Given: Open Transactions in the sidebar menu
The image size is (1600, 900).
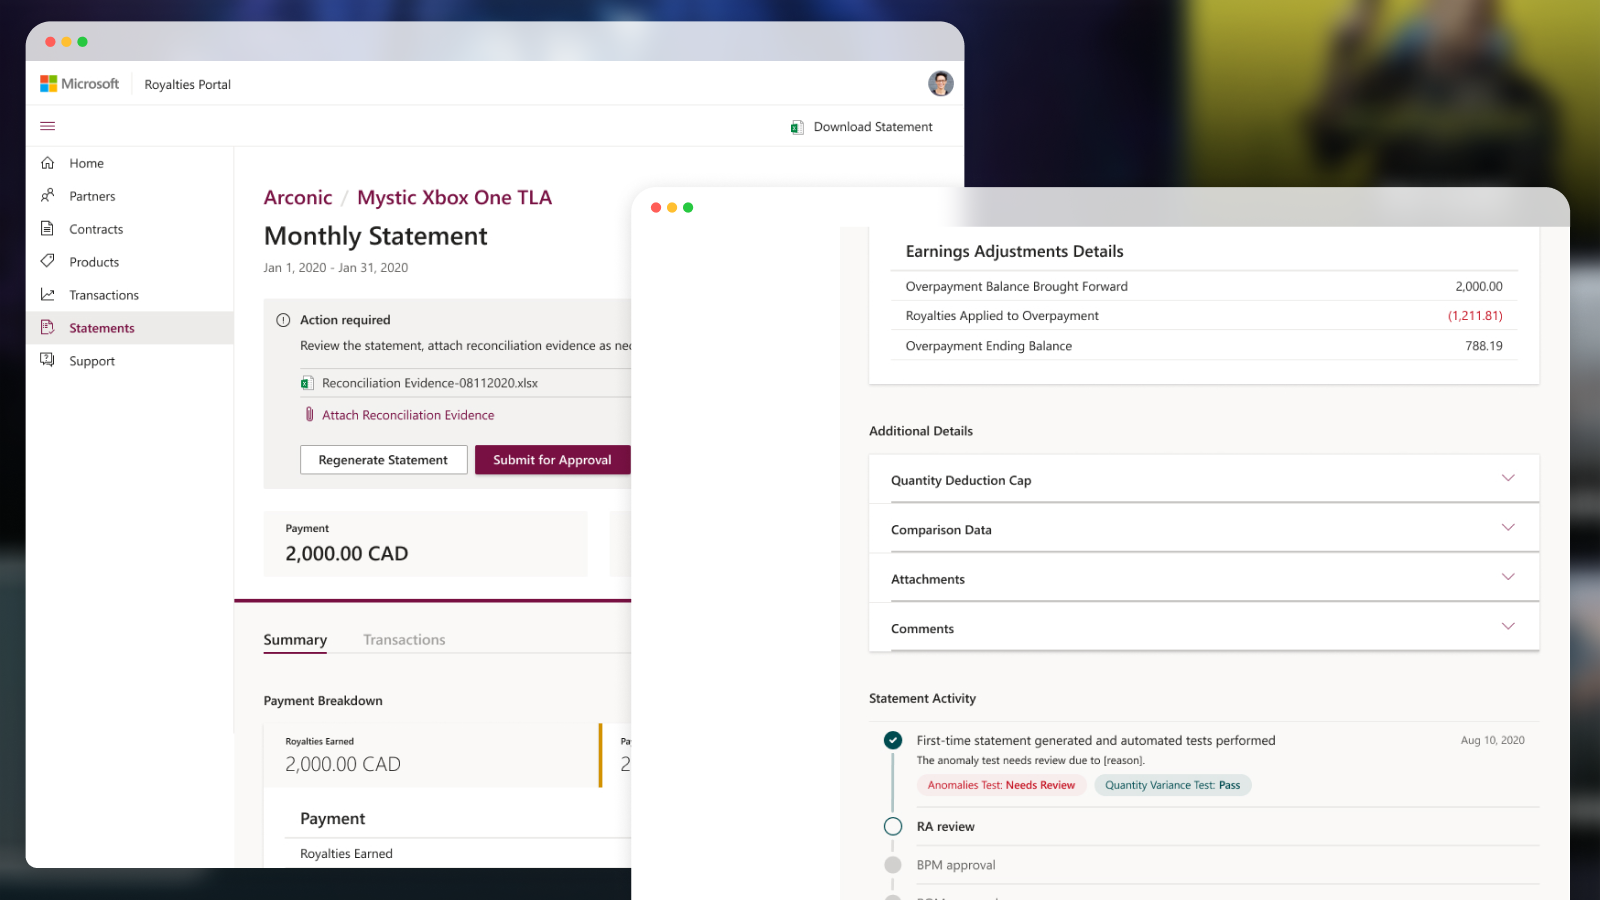Looking at the screenshot, I should pos(130,295).
